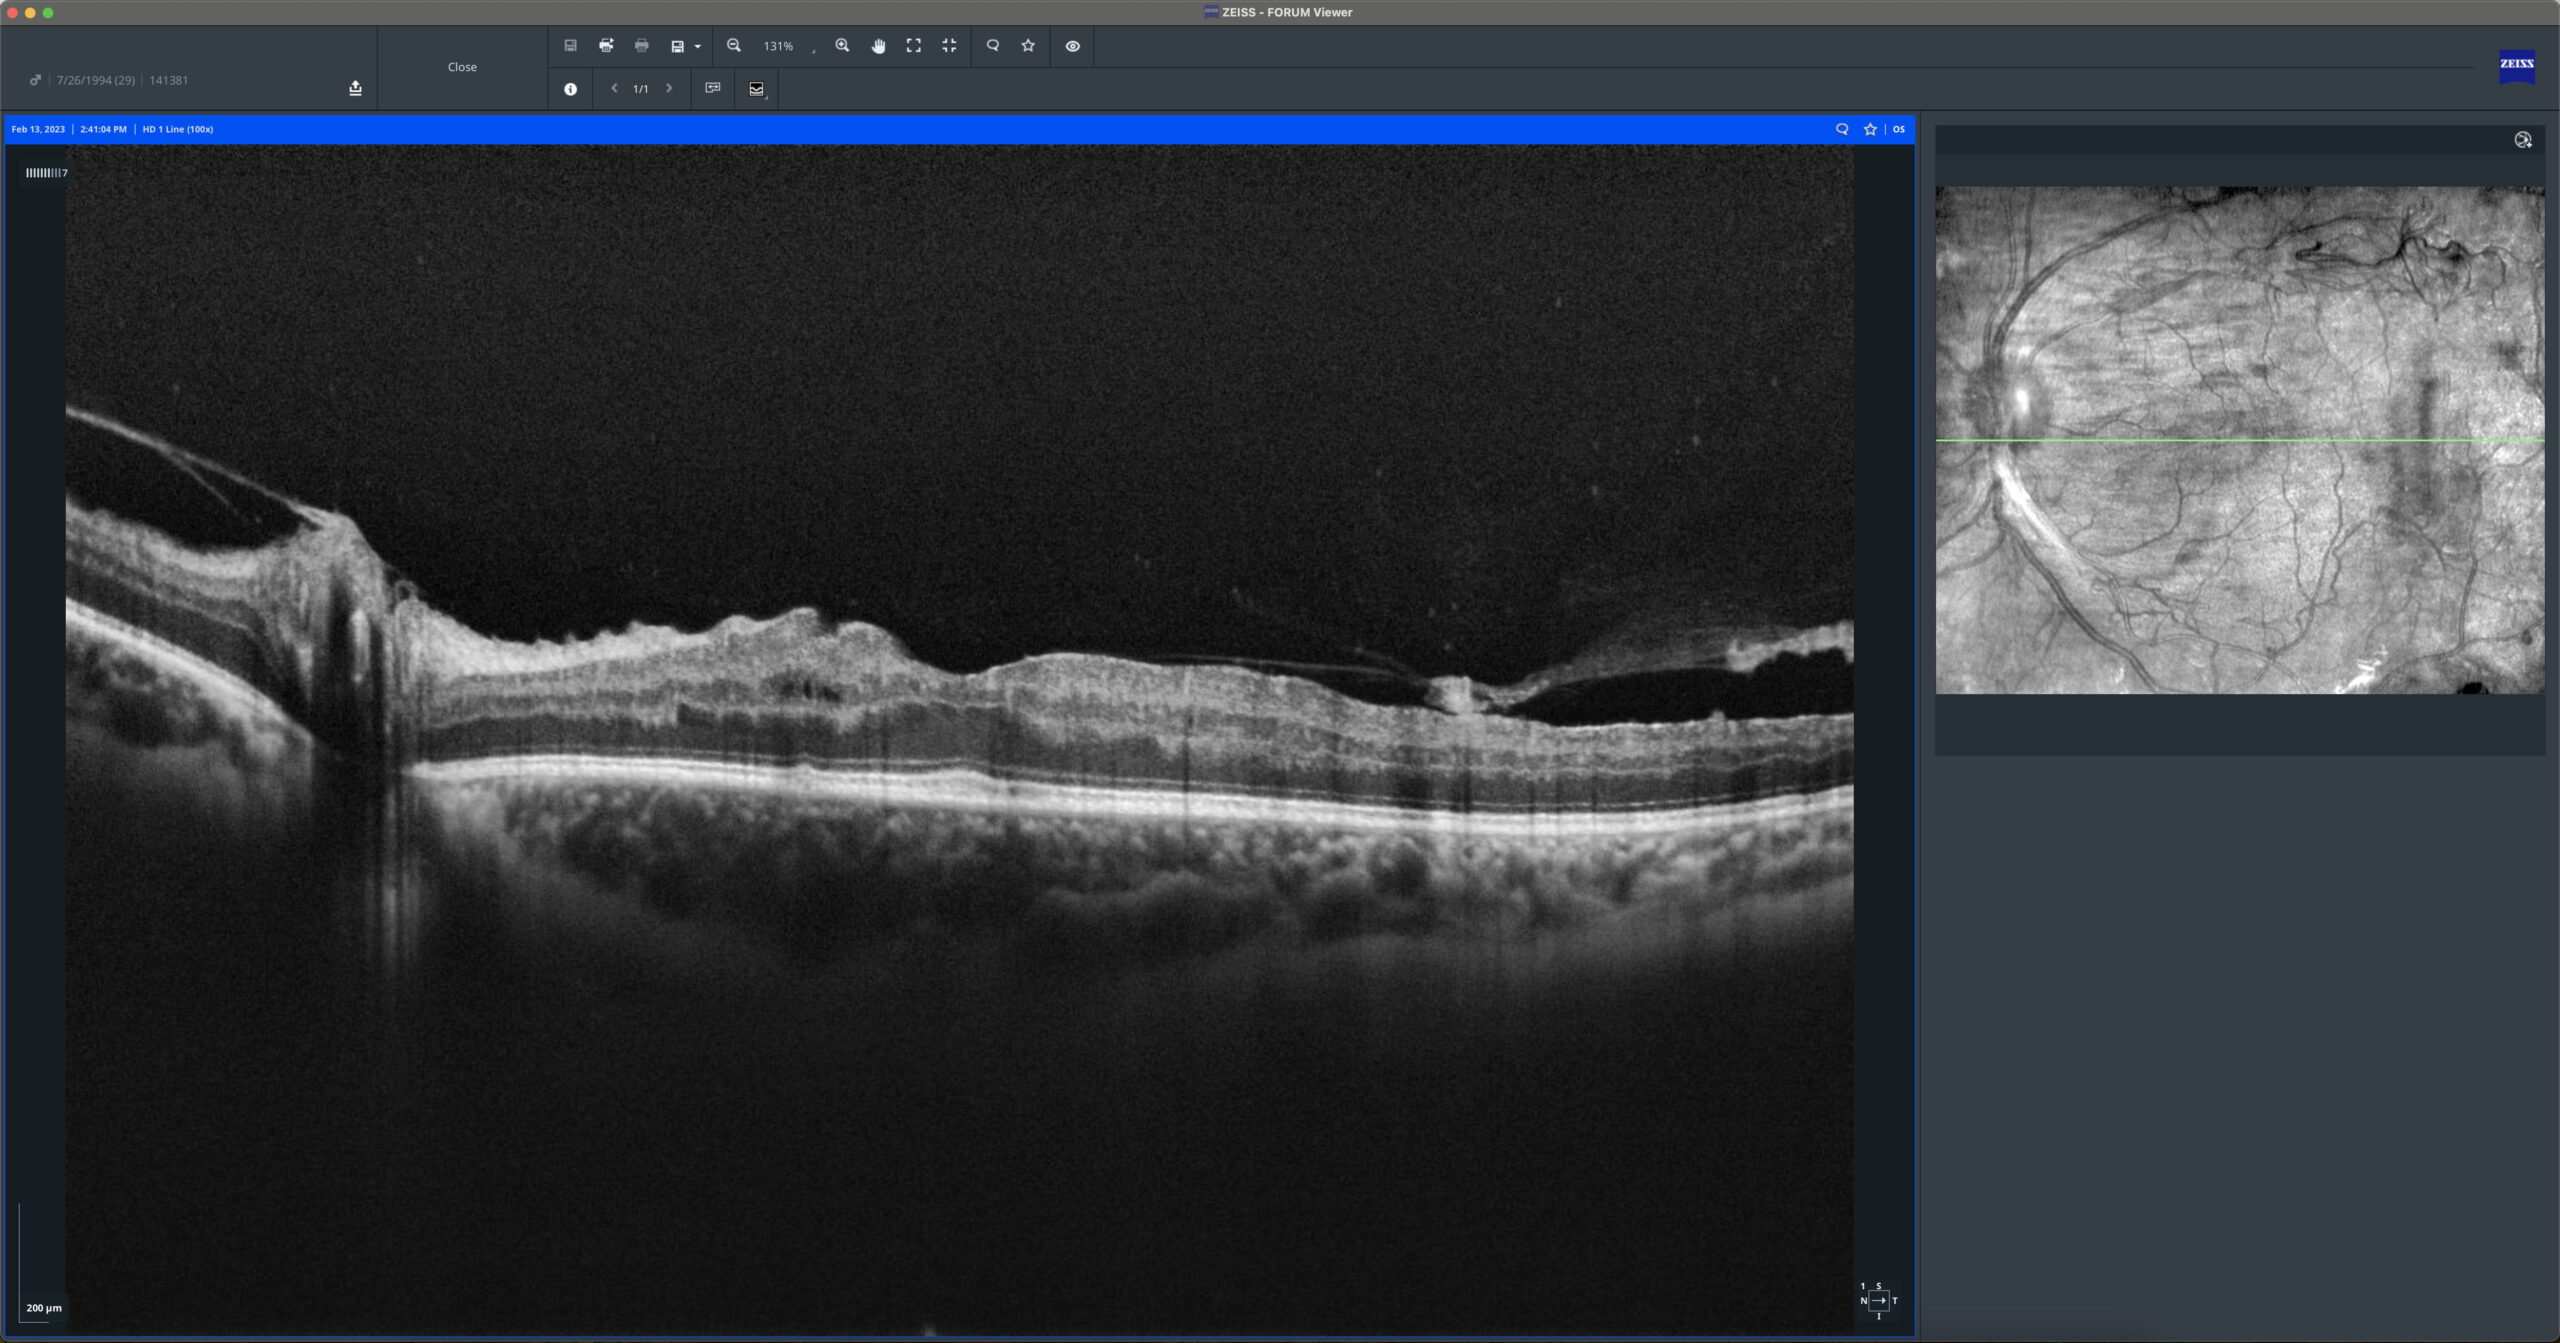Click the plain printer icon
Image resolution: width=2560 pixels, height=1343 pixels.
coord(642,46)
